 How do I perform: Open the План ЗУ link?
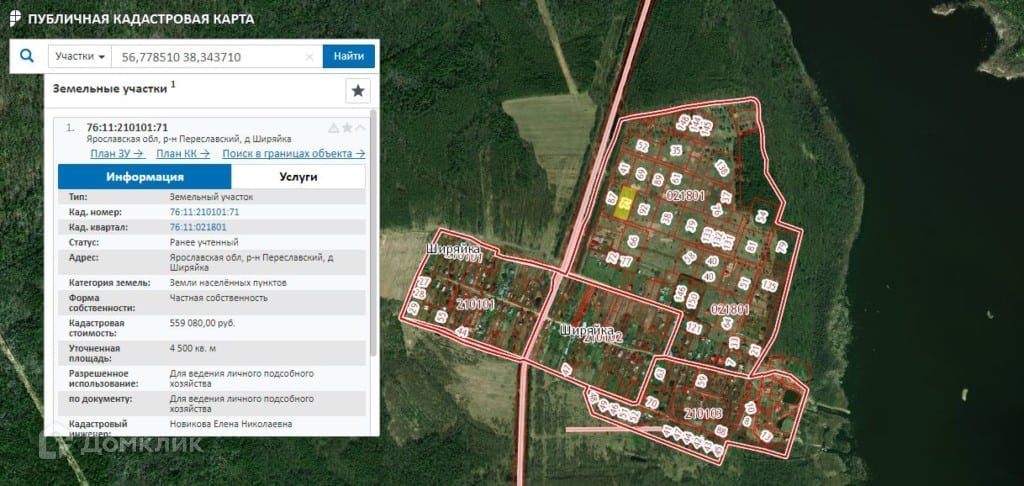click(118, 154)
